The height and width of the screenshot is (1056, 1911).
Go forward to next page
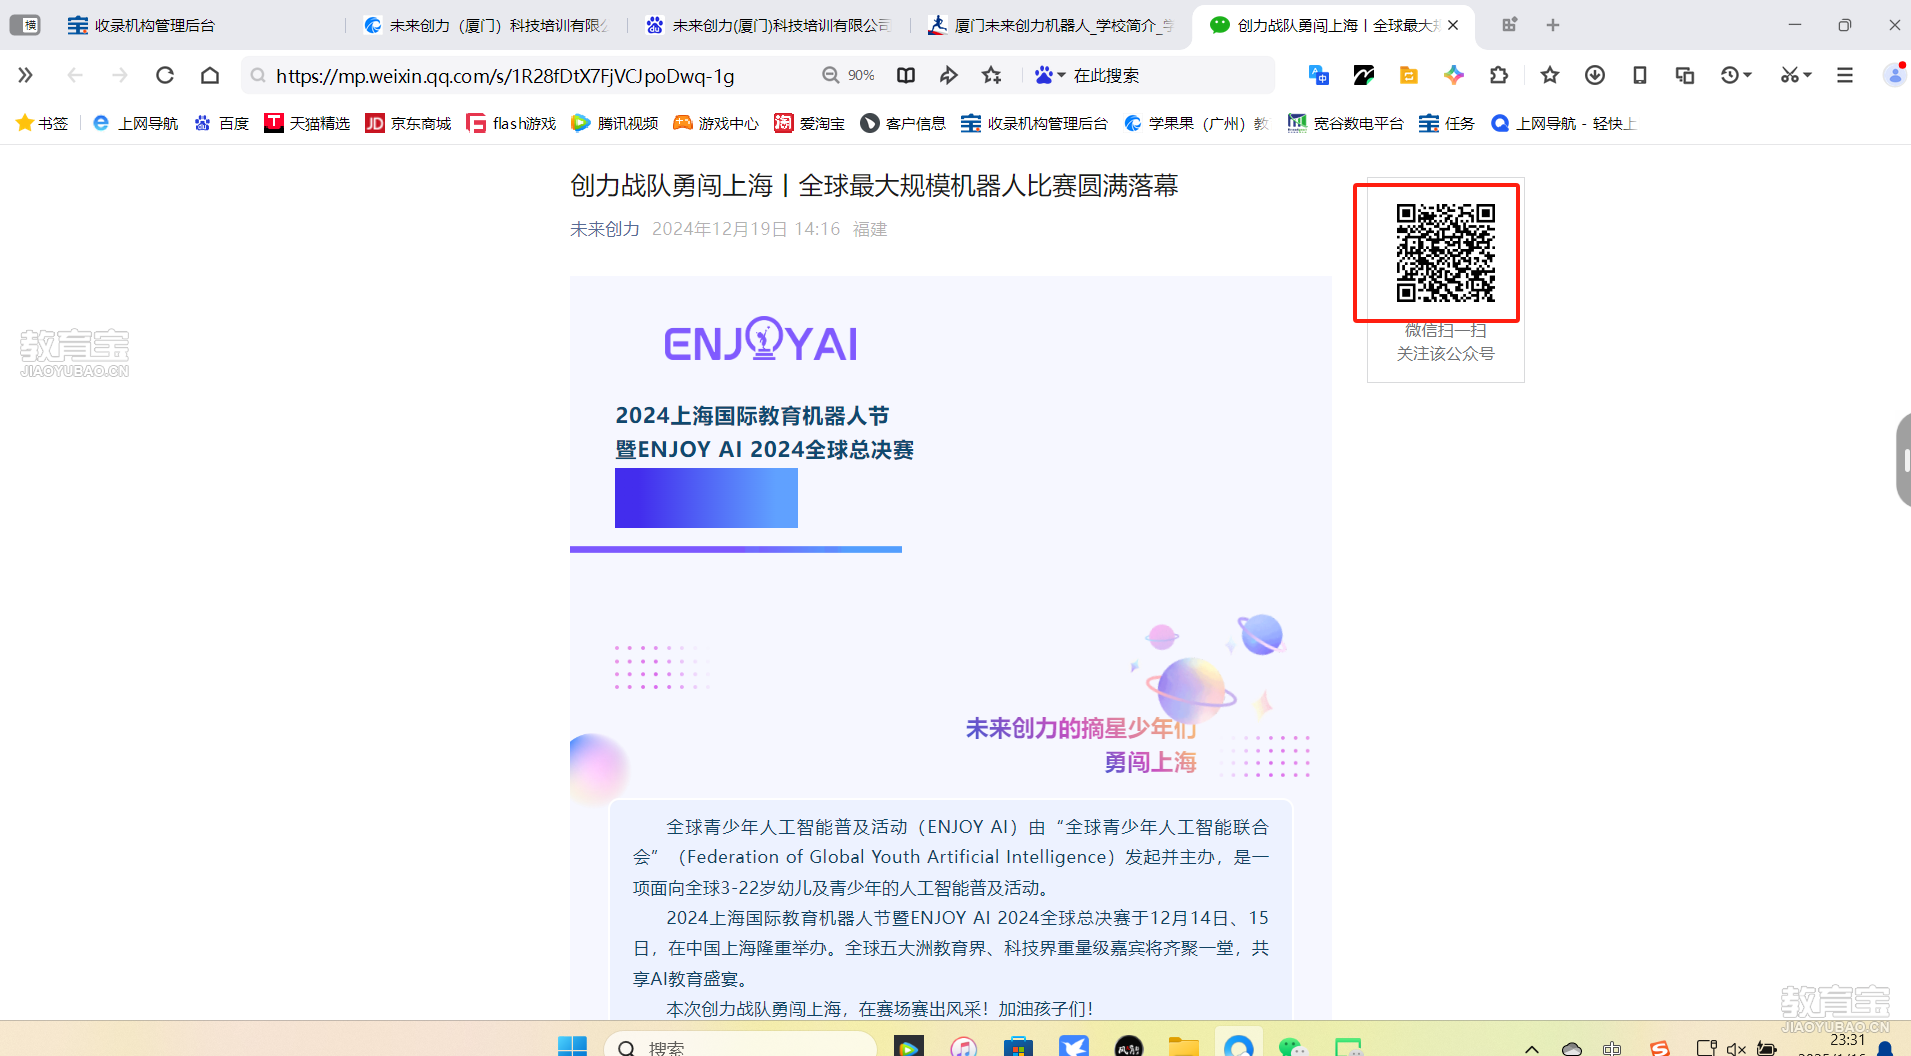coord(120,75)
